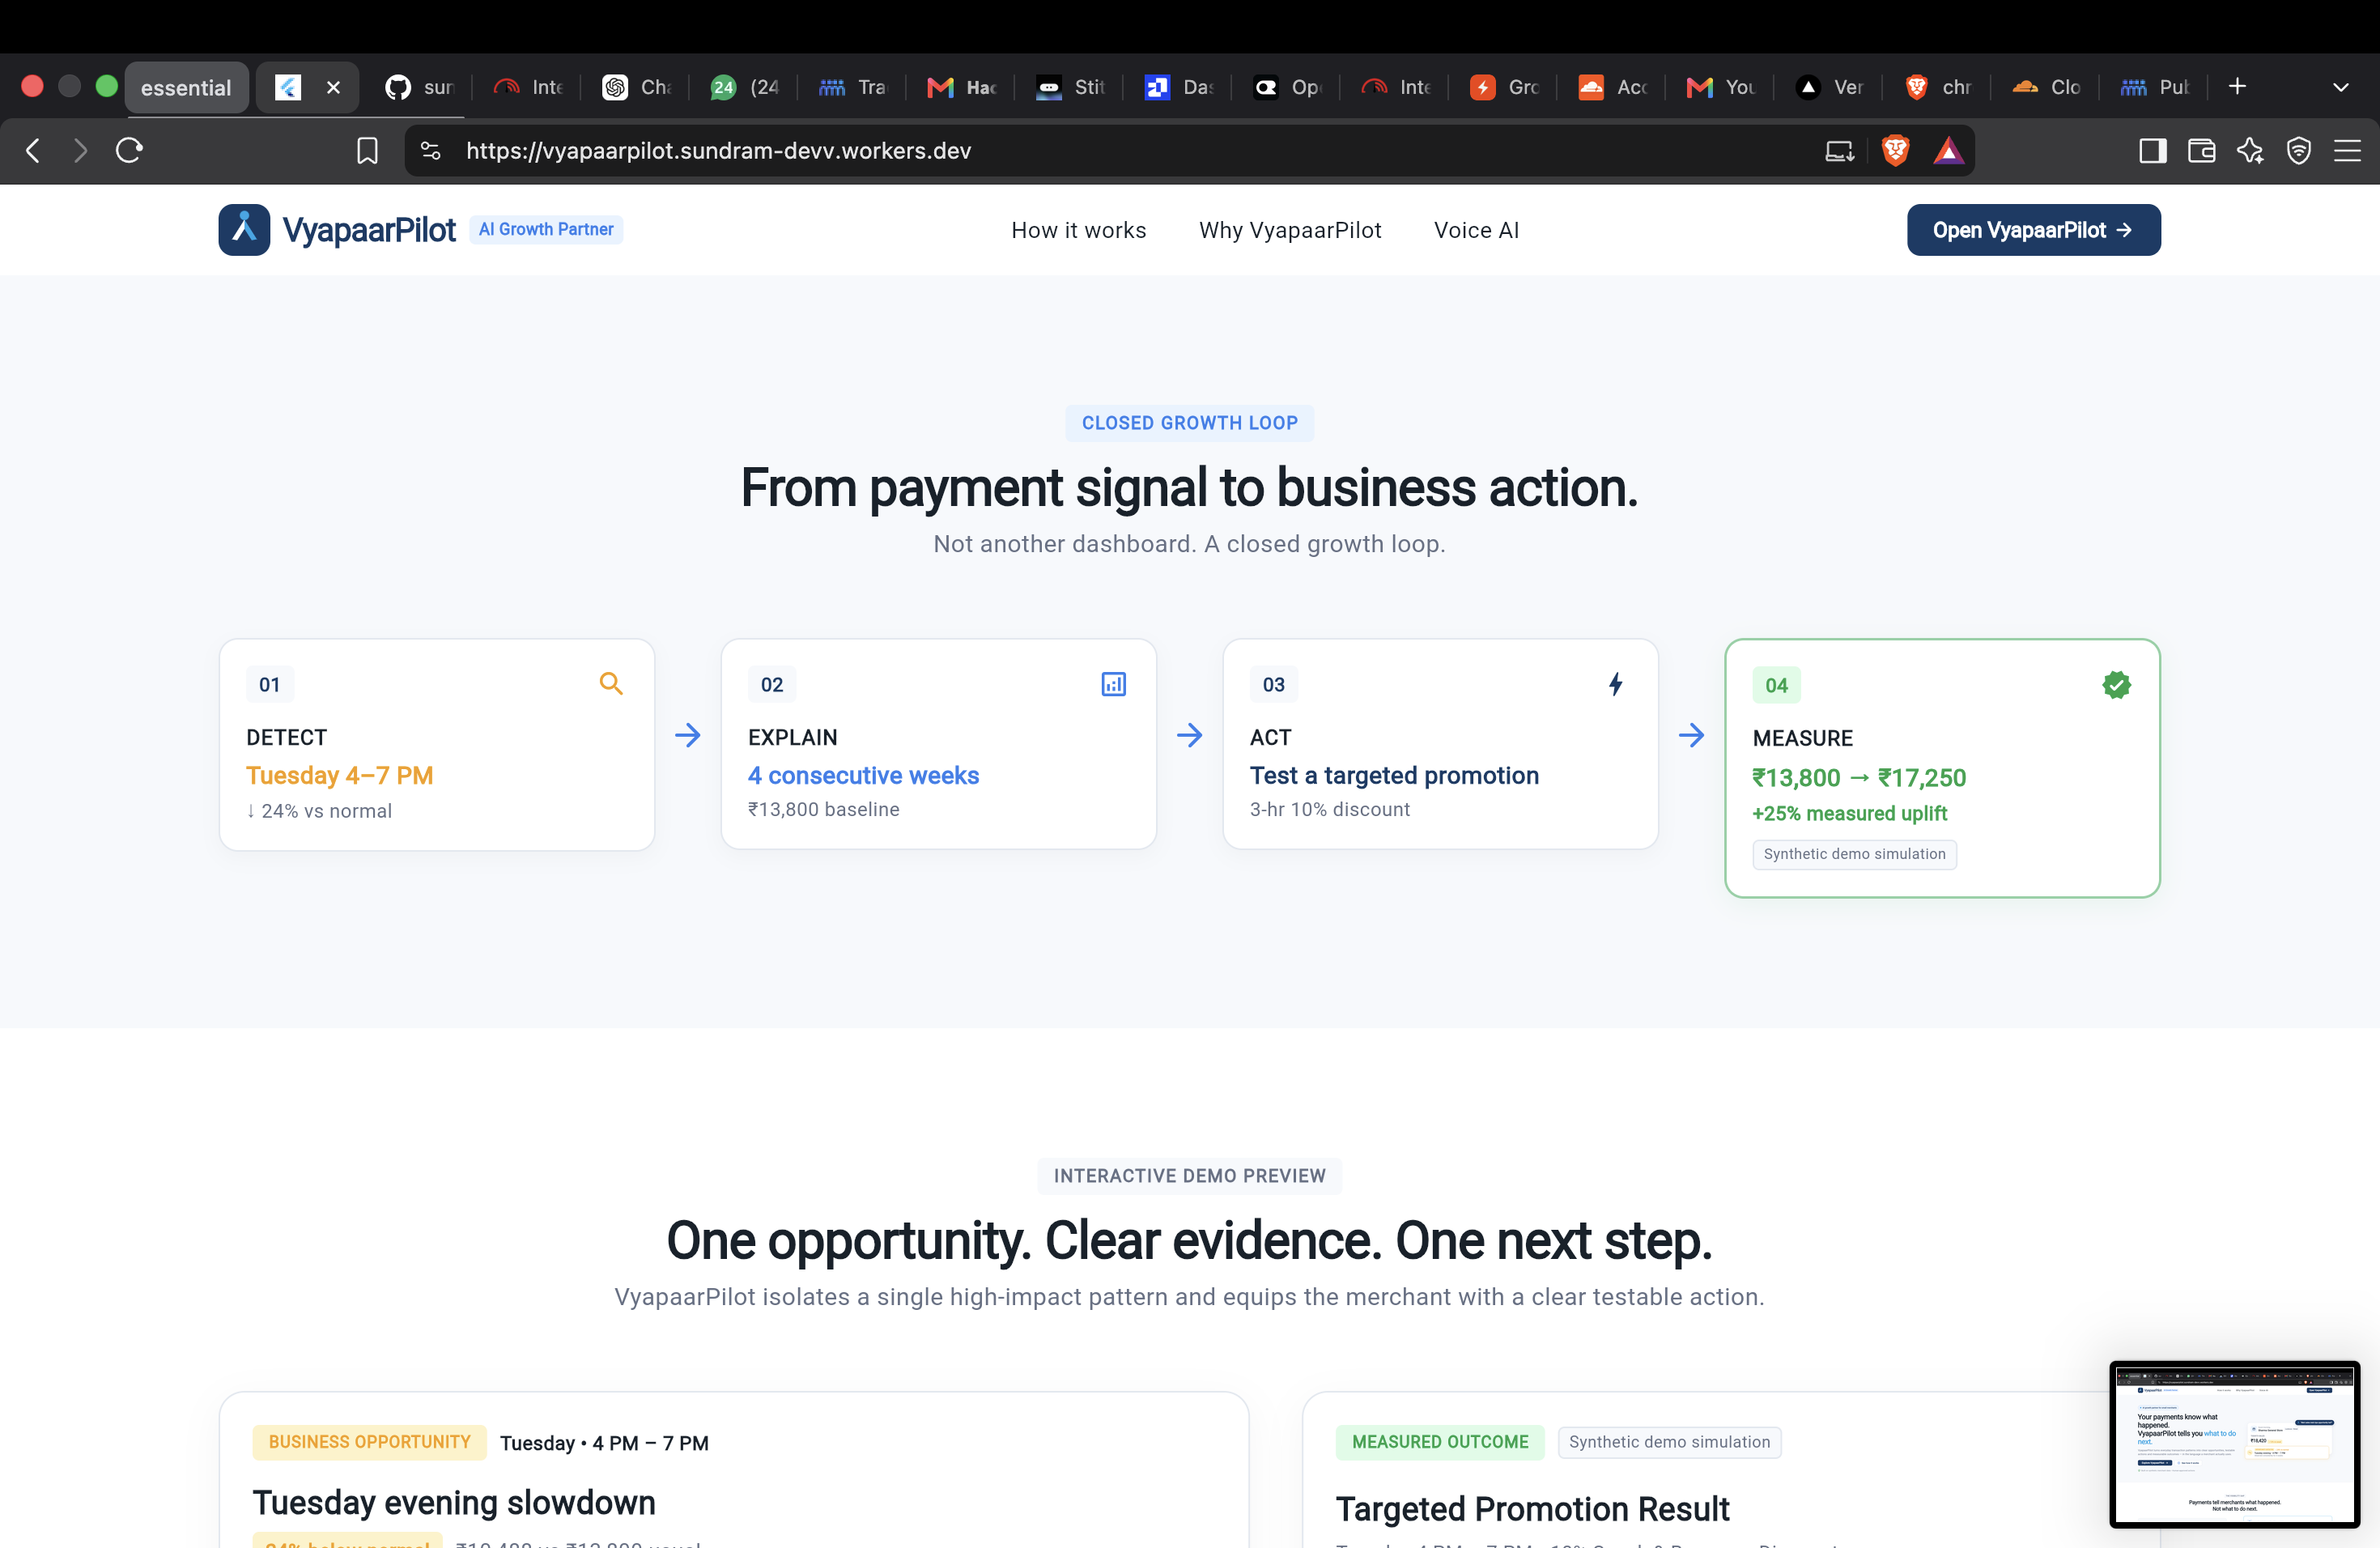Click the Measure card verified checkmark icon
The height and width of the screenshot is (1548, 2380).
[x=2116, y=685]
